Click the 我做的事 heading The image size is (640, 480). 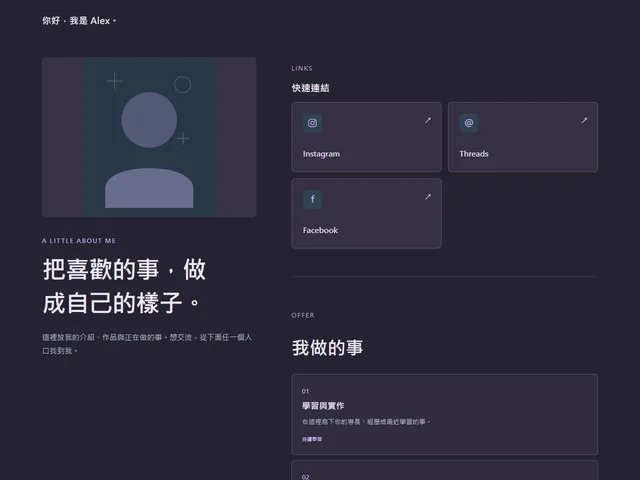coord(327,348)
